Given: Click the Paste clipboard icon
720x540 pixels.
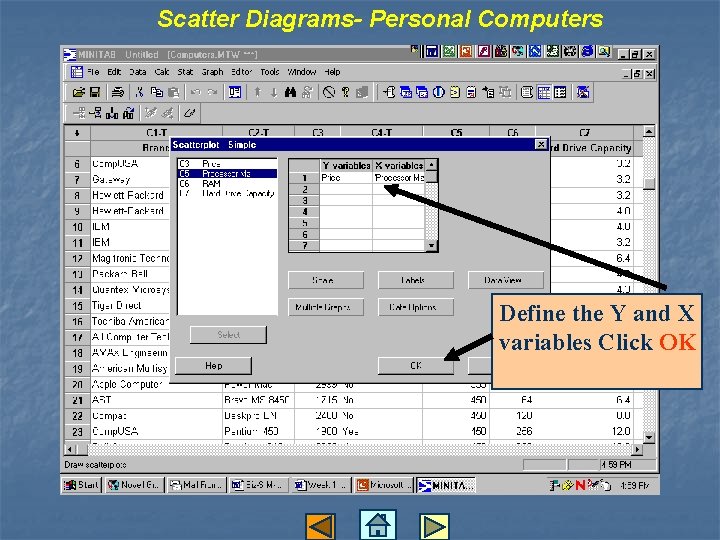Looking at the screenshot, I should 174,92.
